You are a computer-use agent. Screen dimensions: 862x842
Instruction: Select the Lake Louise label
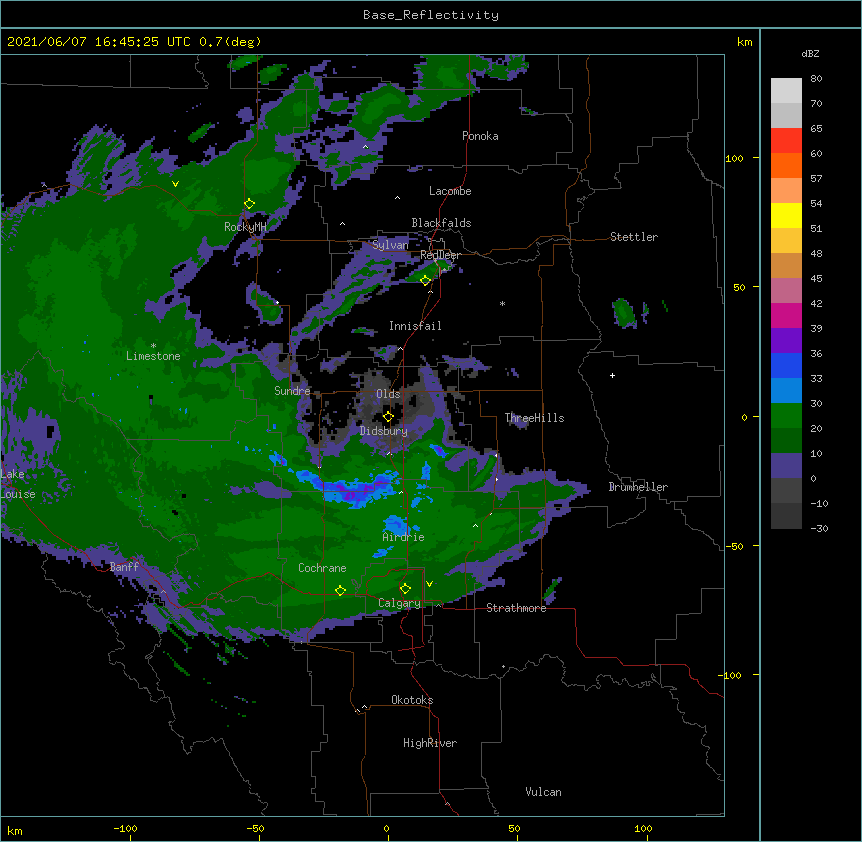pyautogui.click(x=18, y=484)
